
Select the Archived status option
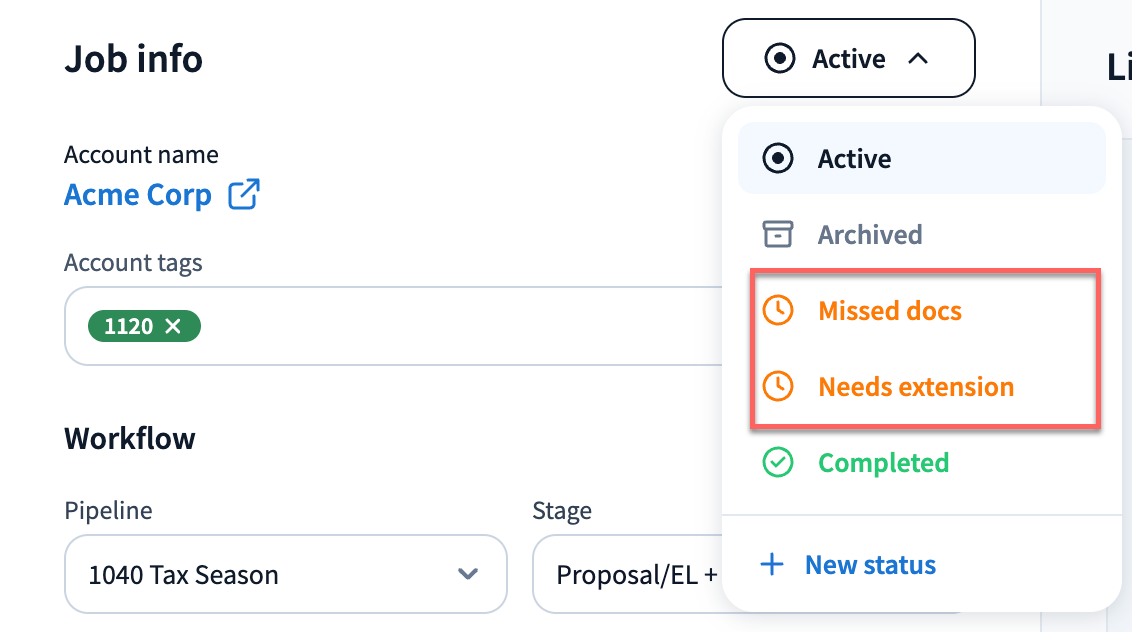(870, 235)
